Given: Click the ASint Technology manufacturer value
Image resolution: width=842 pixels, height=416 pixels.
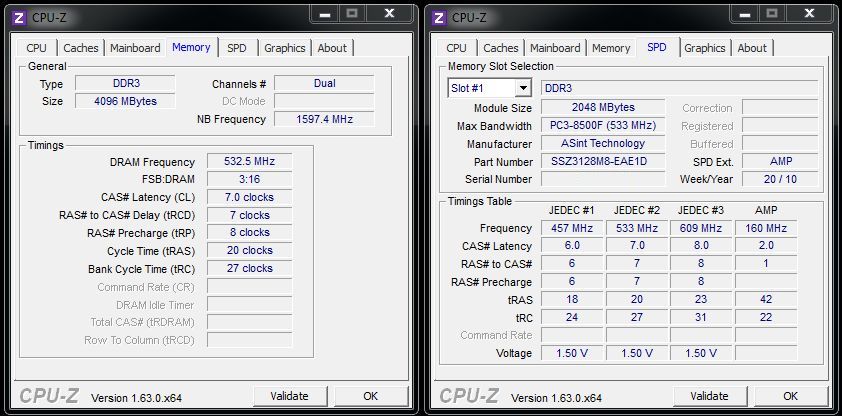Looking at the screenshot, I should (603, 143).
